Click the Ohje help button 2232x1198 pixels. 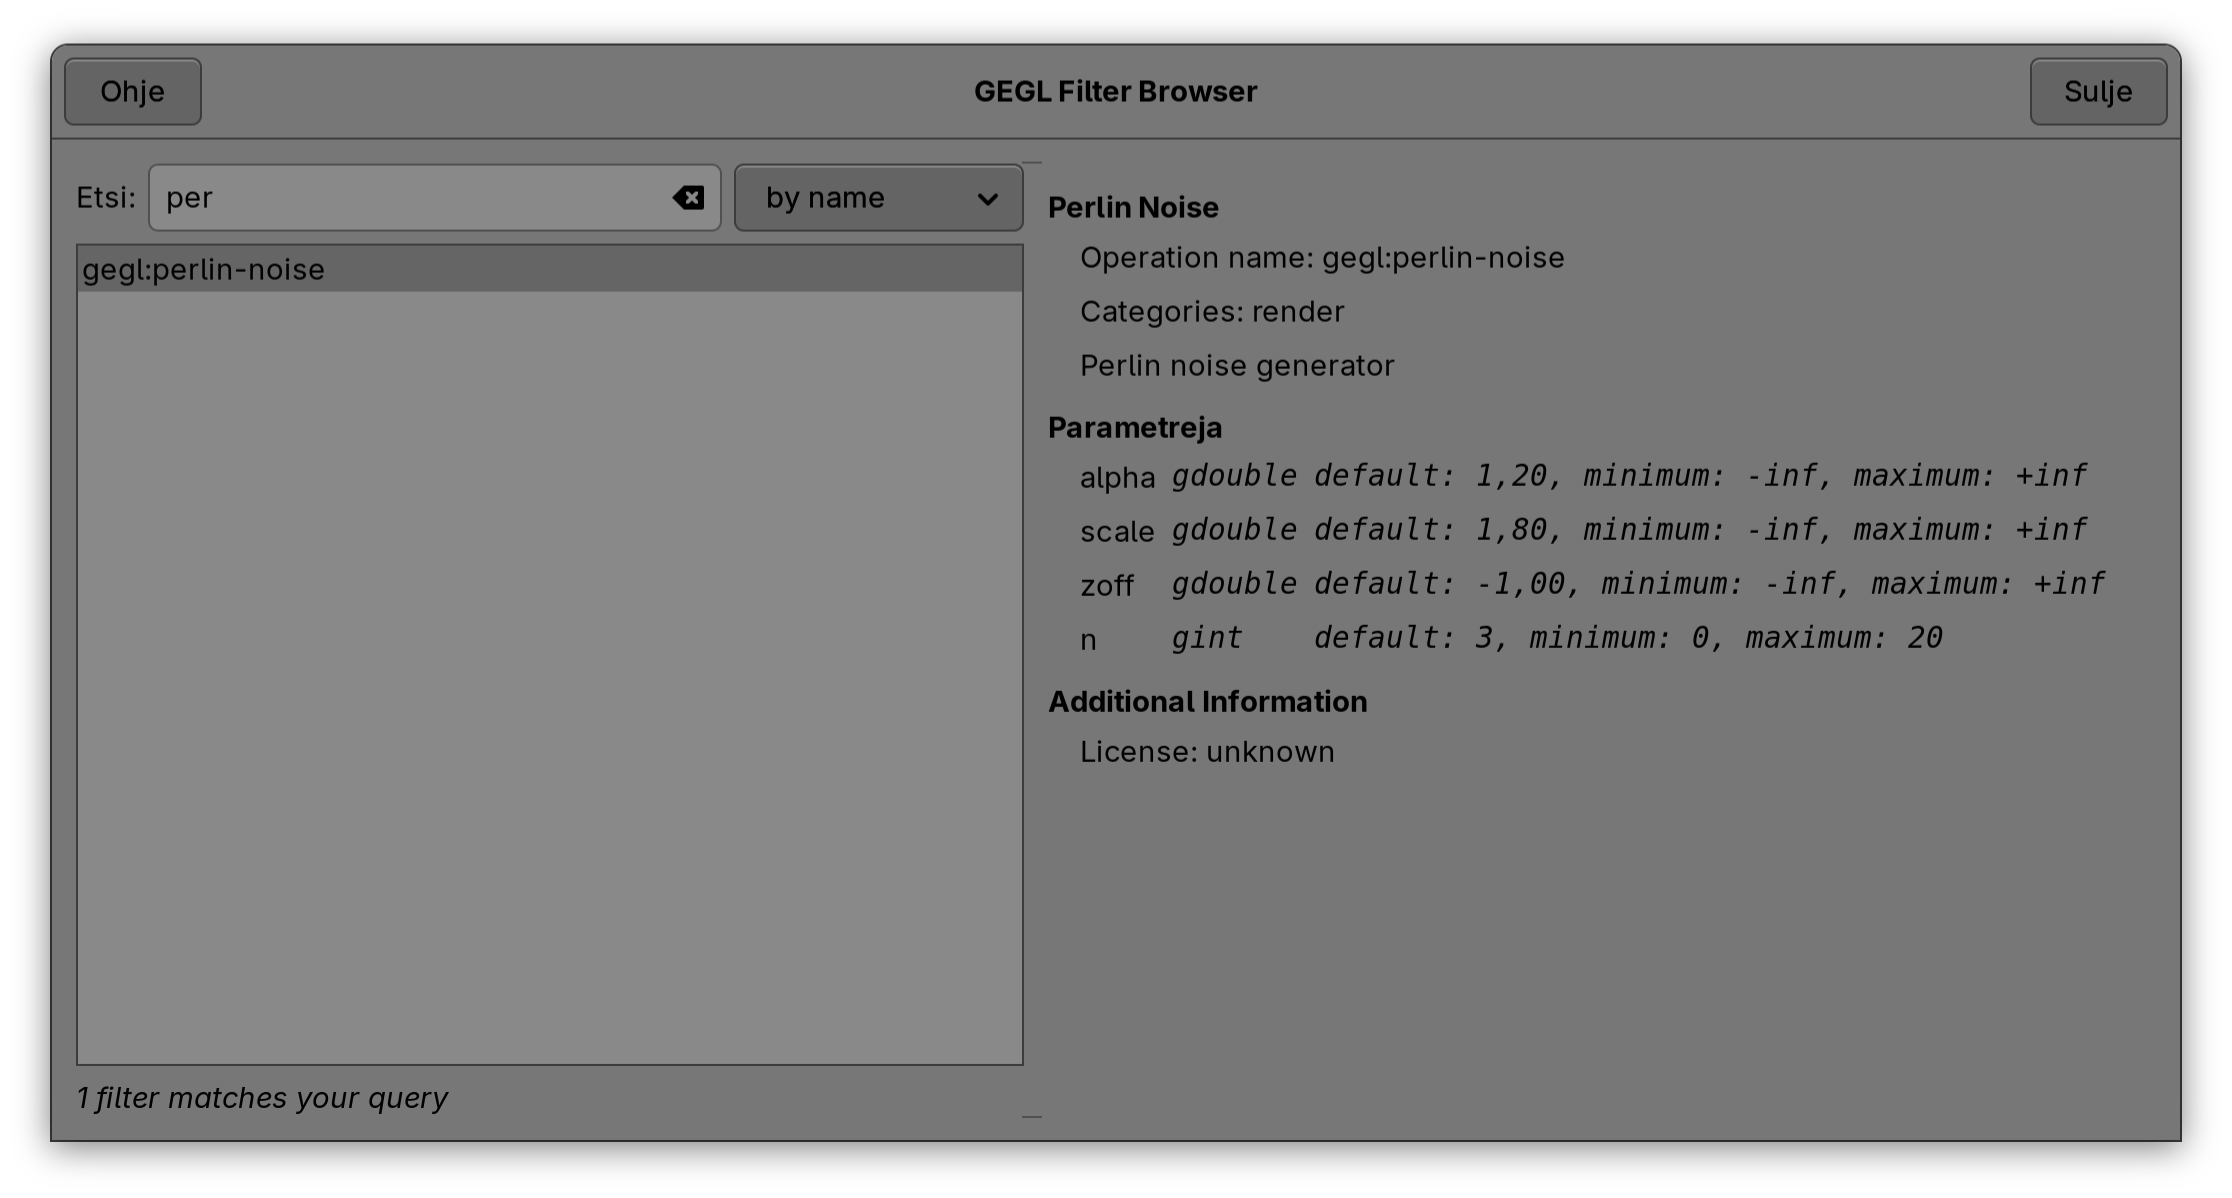133,92
